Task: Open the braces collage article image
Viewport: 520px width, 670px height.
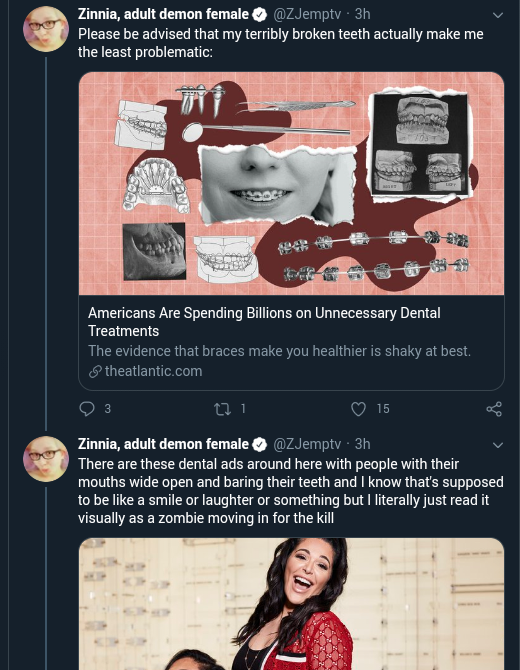Action: (x=291, y=183)
